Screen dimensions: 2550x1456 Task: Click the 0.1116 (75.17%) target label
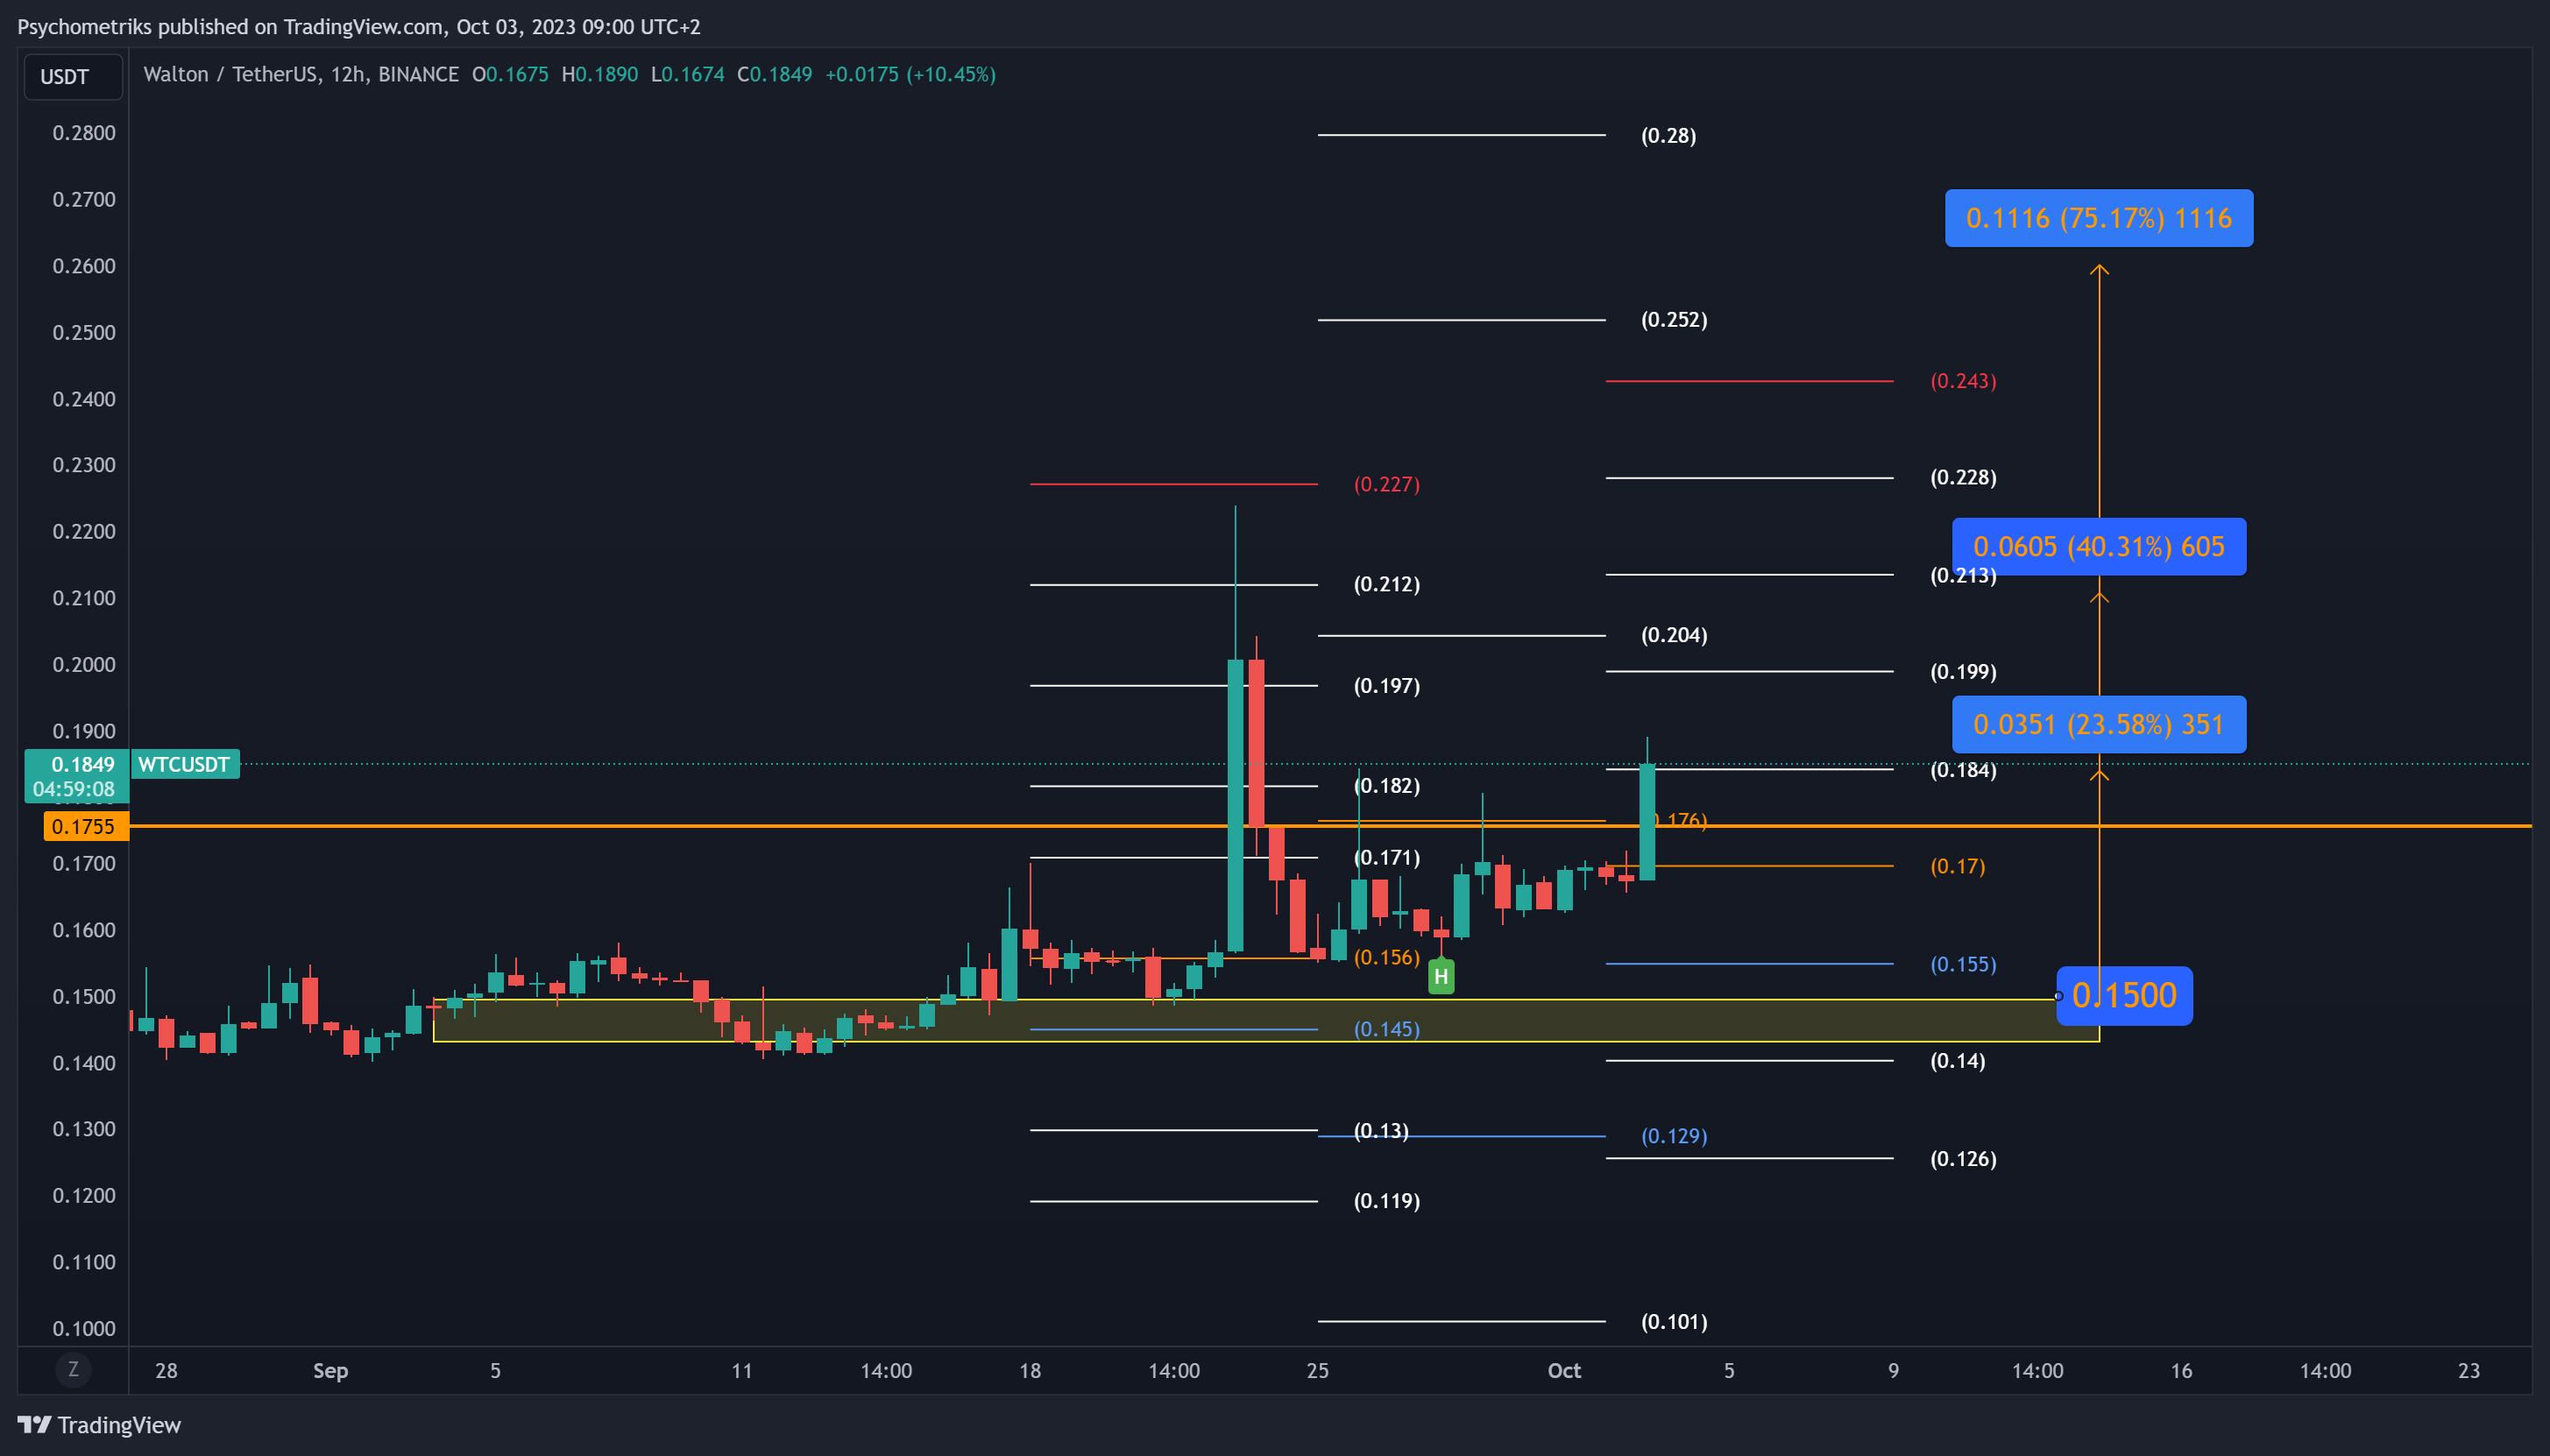2098,218
